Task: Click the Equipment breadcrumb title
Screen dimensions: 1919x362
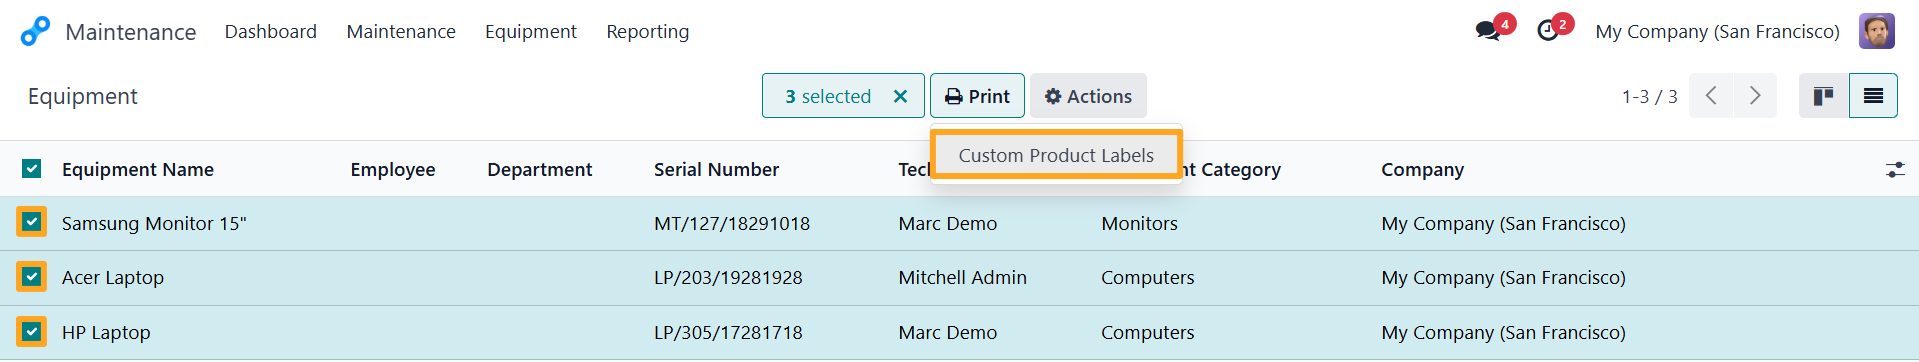Action: 83,97
